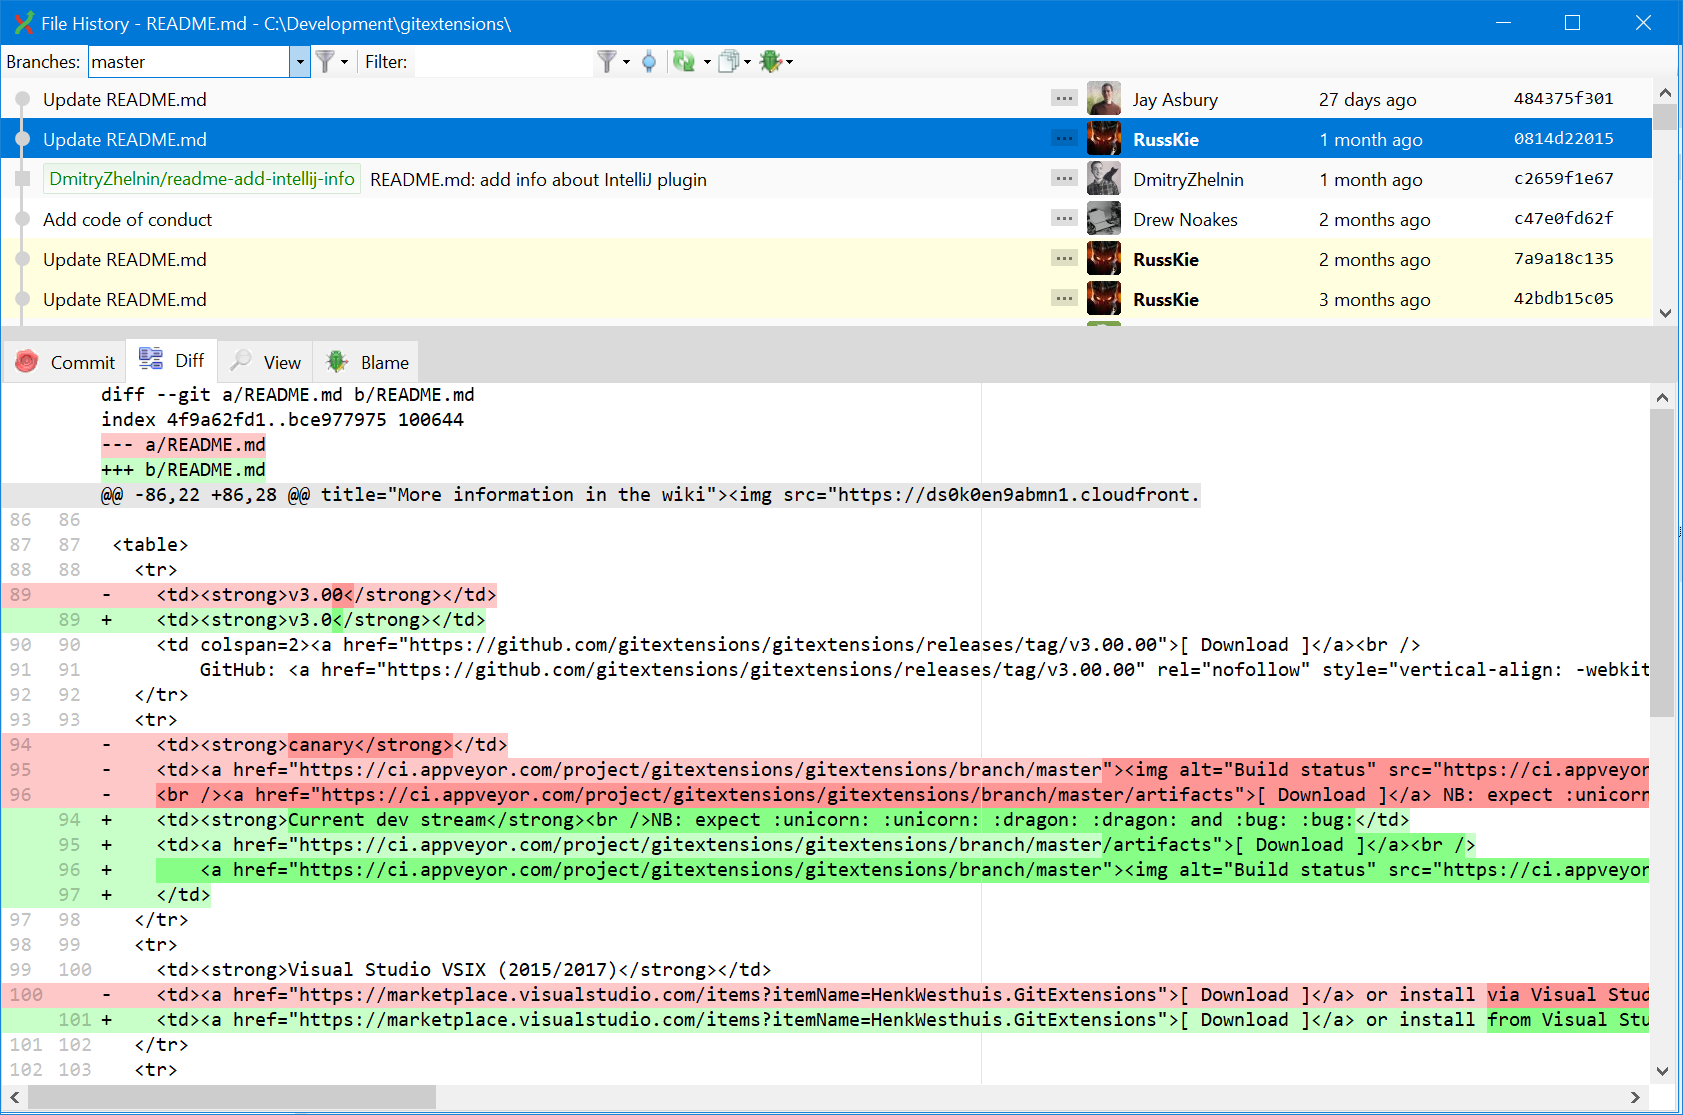Open the script/copy toolbar icon
Image resolution: width=1683 pixels, height=1115 pixels.
(x=730, y=61)
